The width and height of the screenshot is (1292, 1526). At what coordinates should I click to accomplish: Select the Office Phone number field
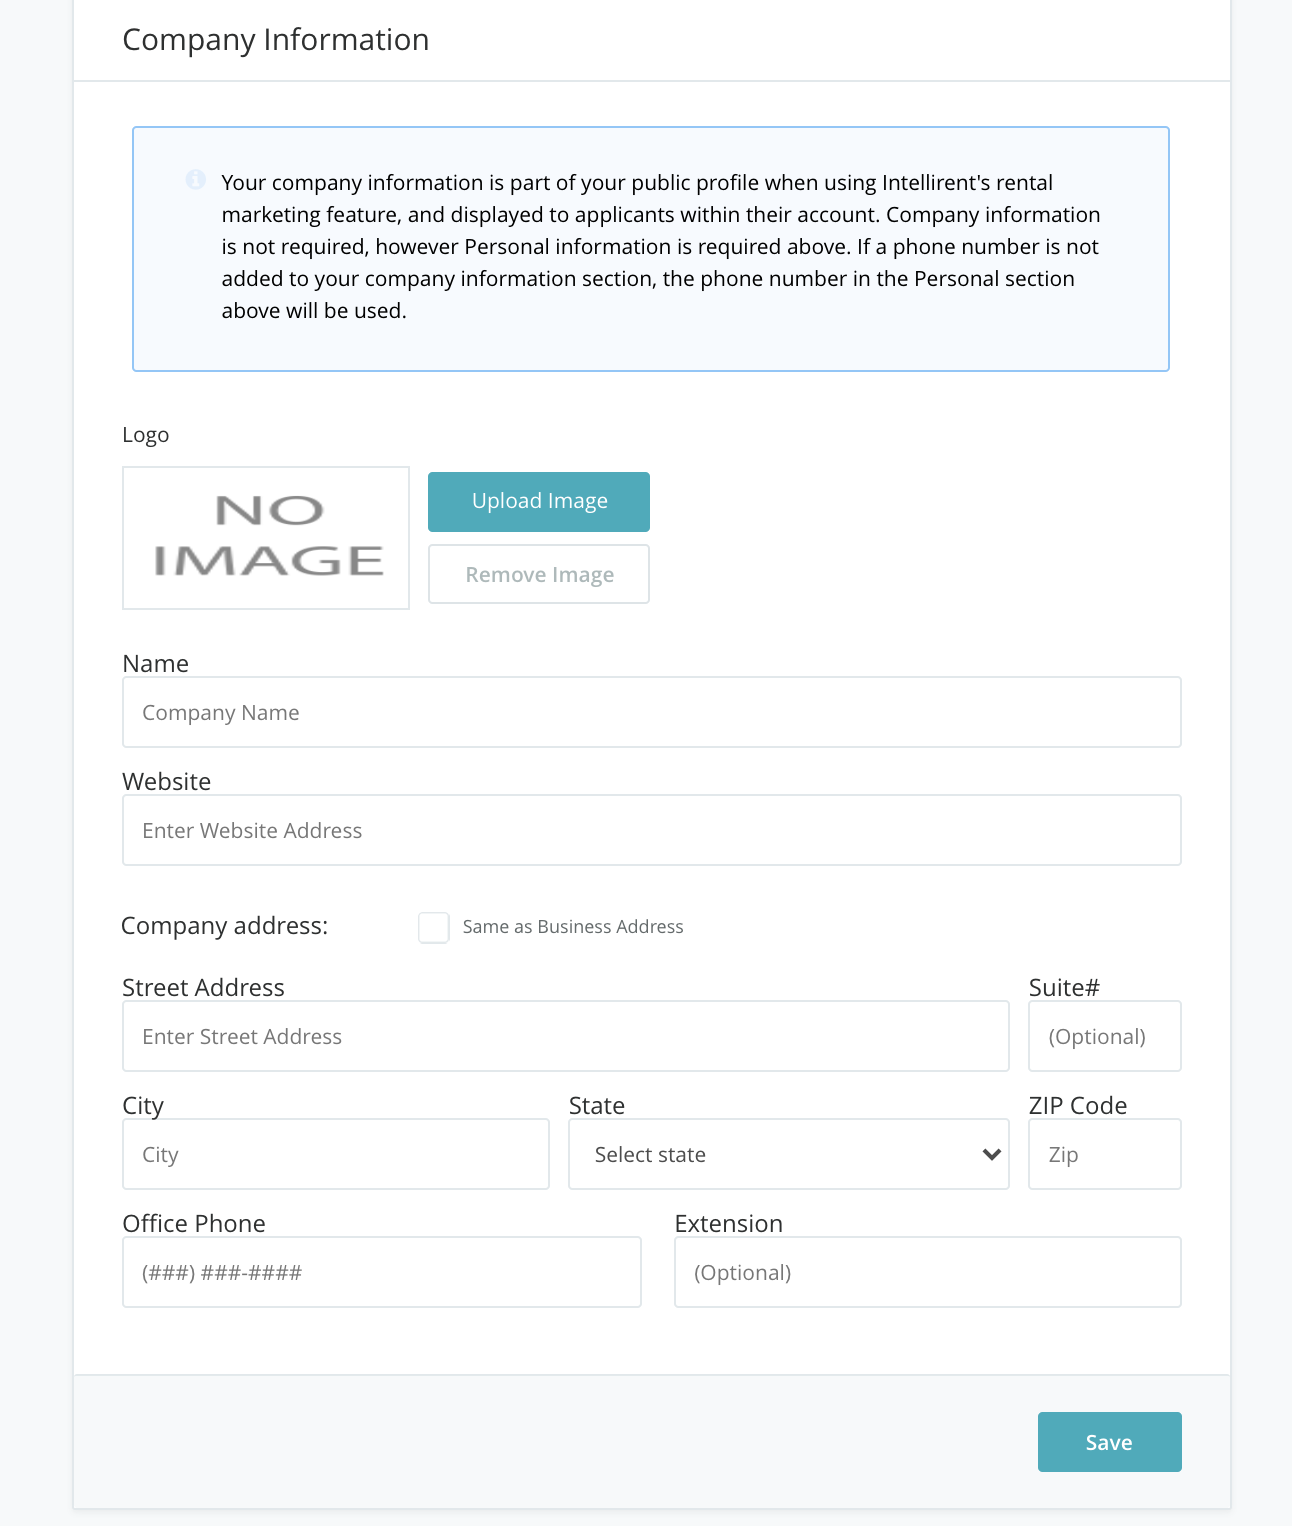tap(381, 1272)
